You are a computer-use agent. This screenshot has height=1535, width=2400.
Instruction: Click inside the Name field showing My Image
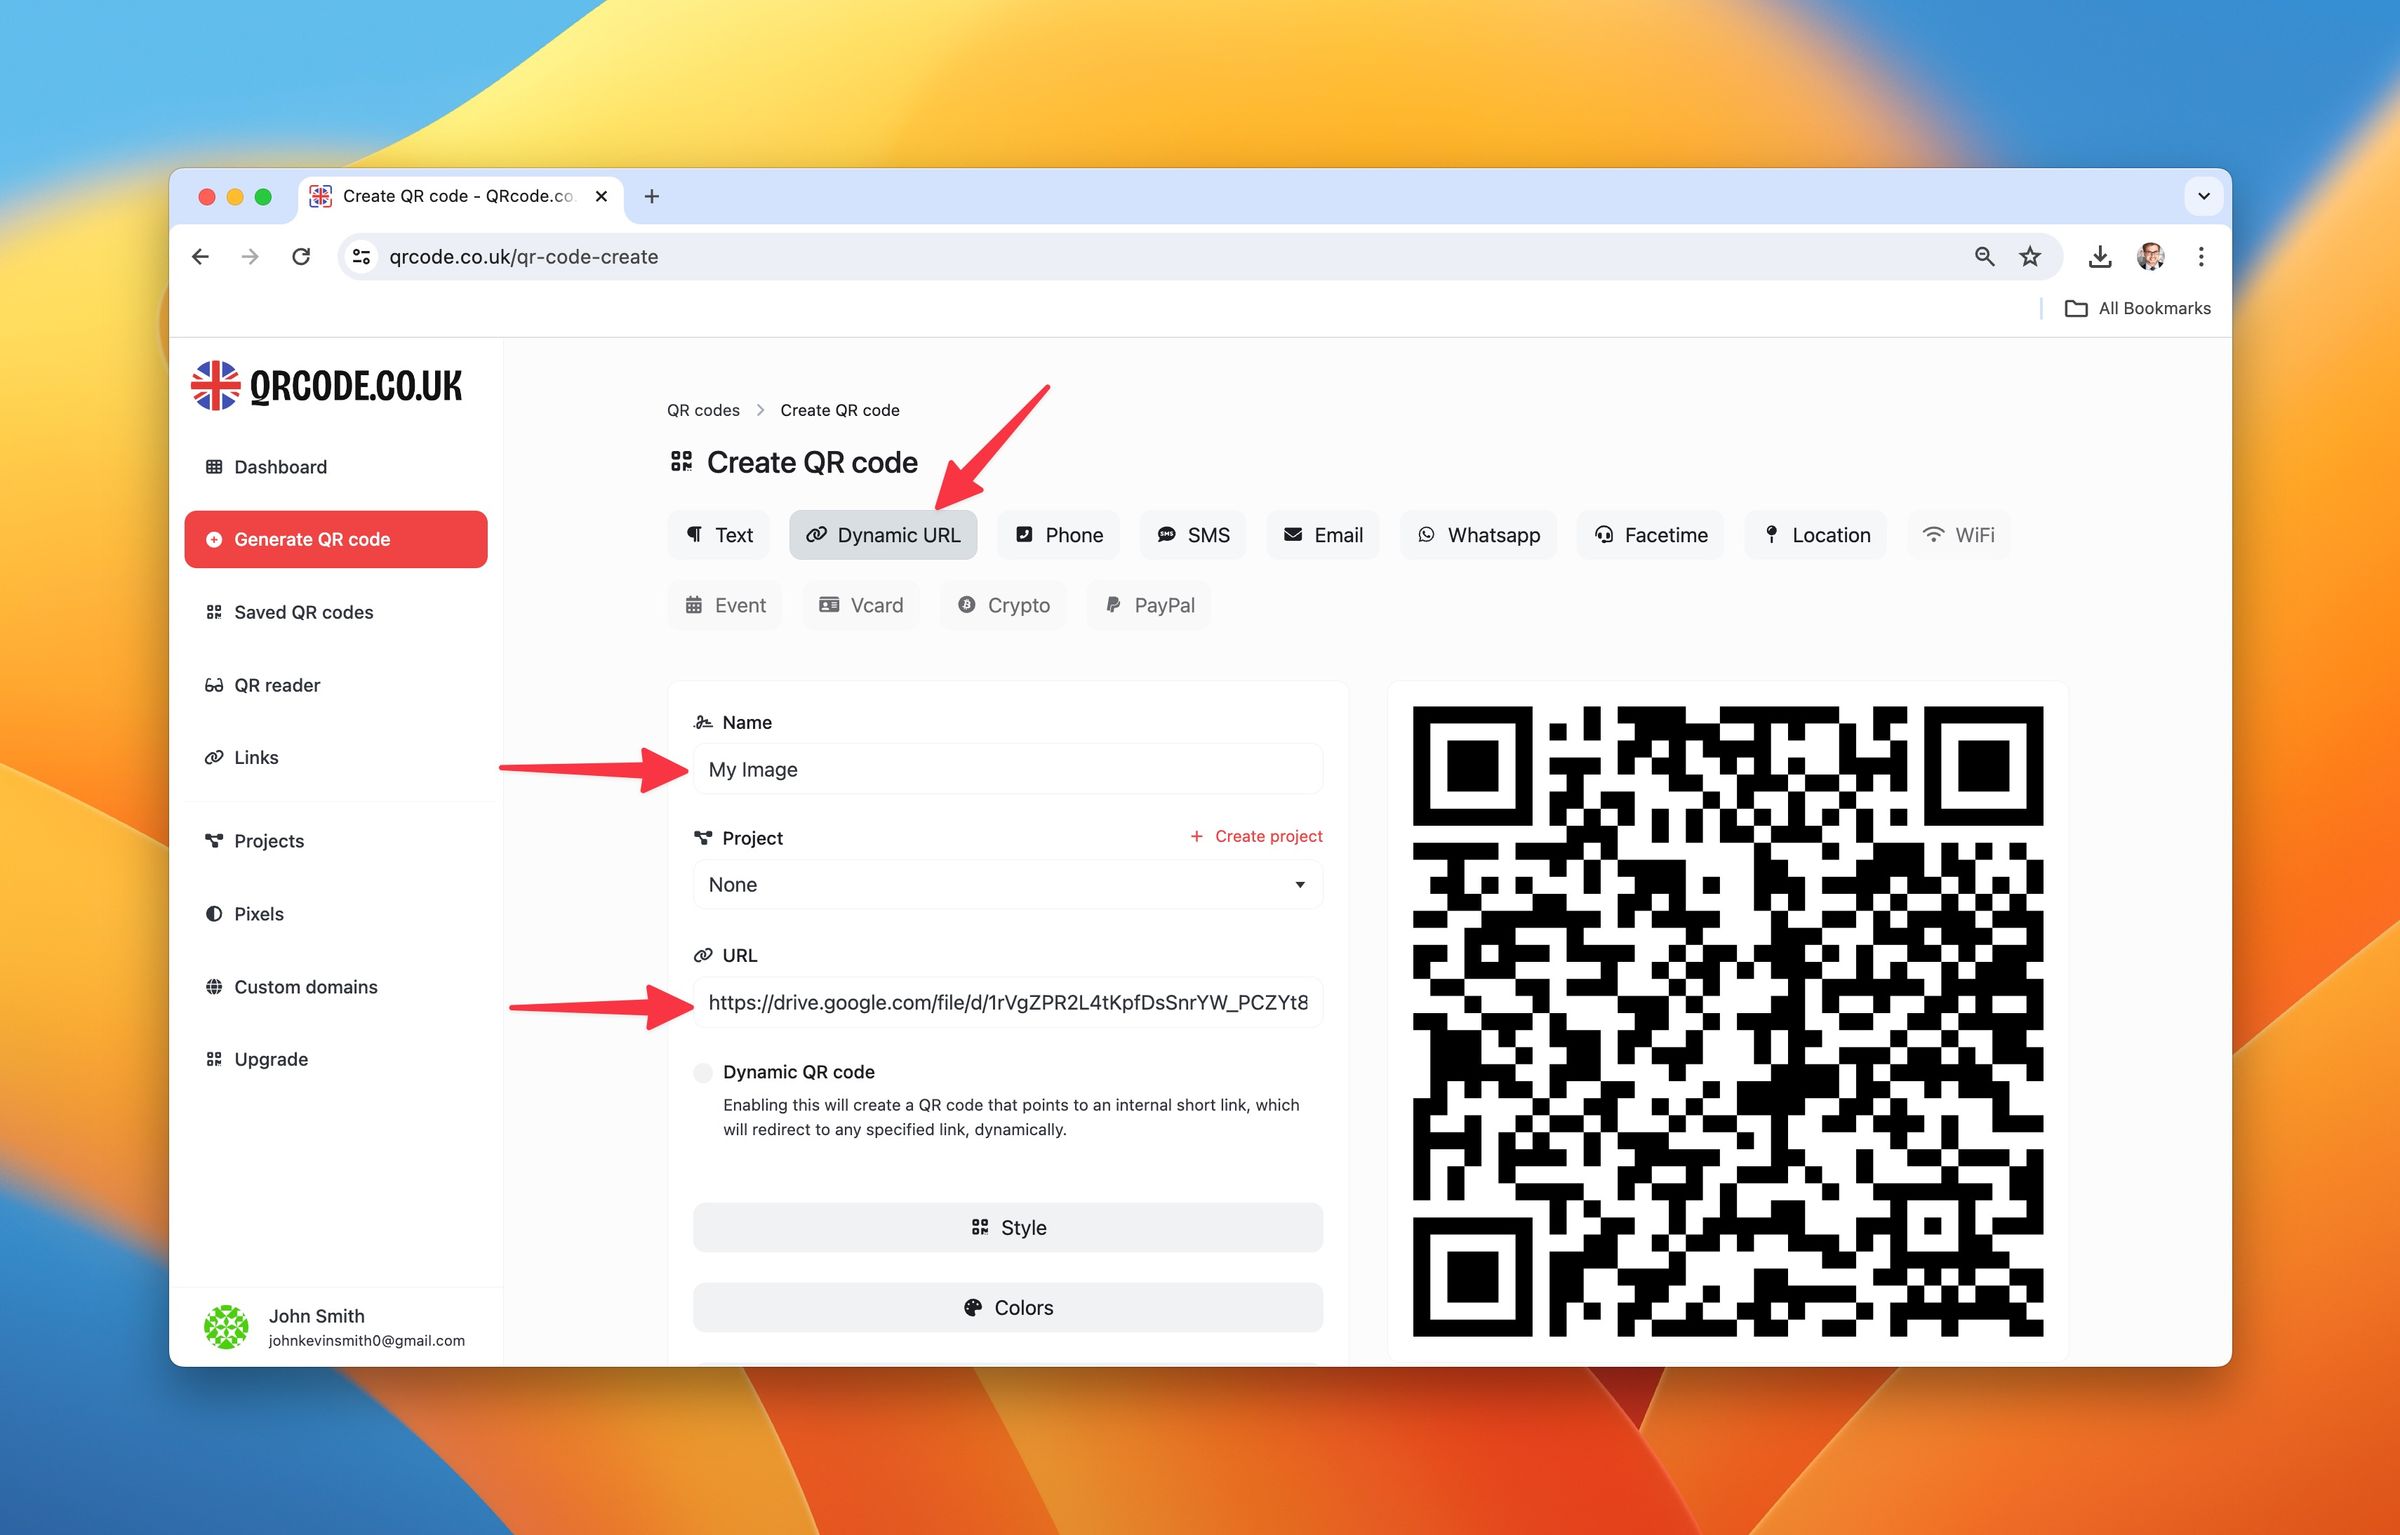1007,769
